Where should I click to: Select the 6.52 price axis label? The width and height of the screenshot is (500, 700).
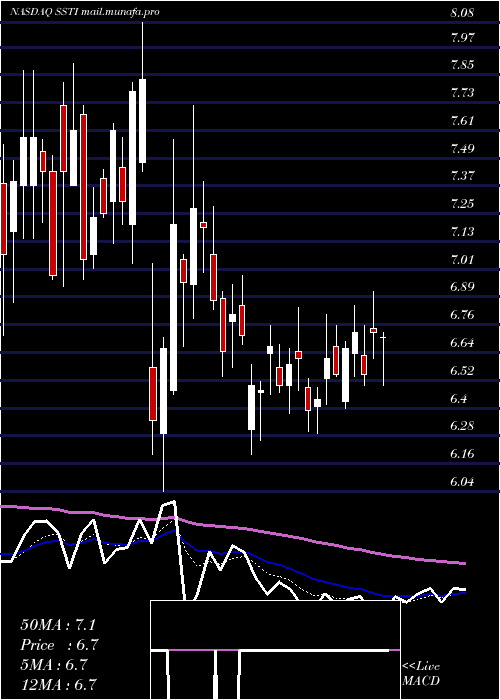pos(462,371)
